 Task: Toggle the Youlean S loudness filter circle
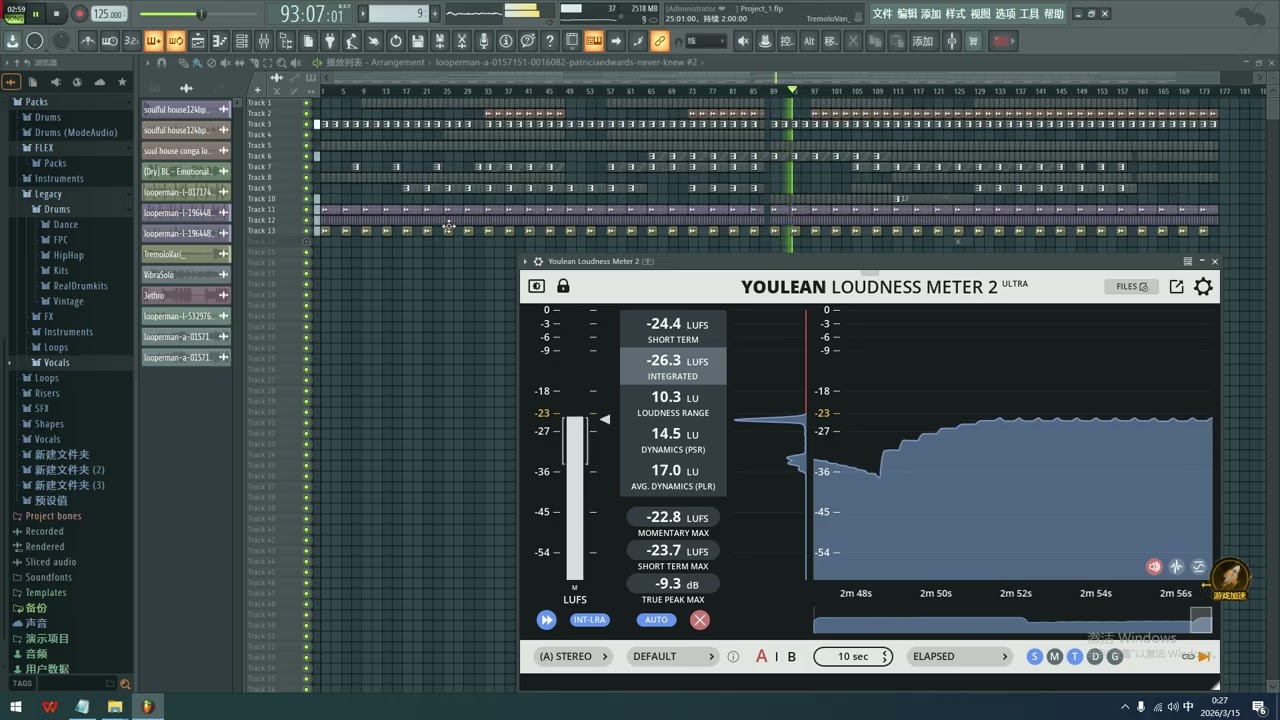click(1035, 657)
